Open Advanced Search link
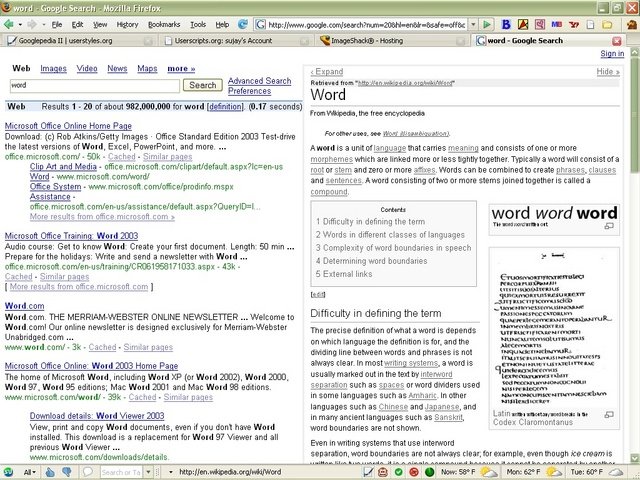 pos(260,81)
